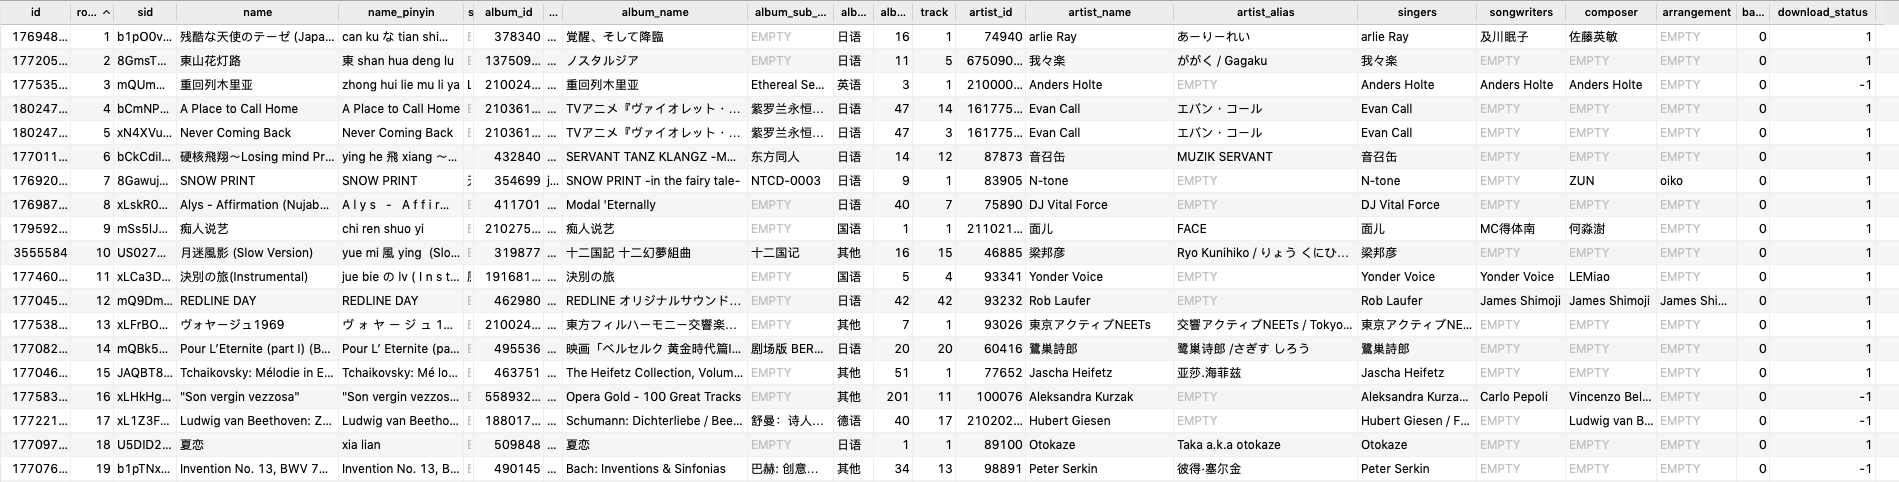Screen dimensions: 1899x482
Task: Click the artist_id value 98891
Action: click(1003, 469)
